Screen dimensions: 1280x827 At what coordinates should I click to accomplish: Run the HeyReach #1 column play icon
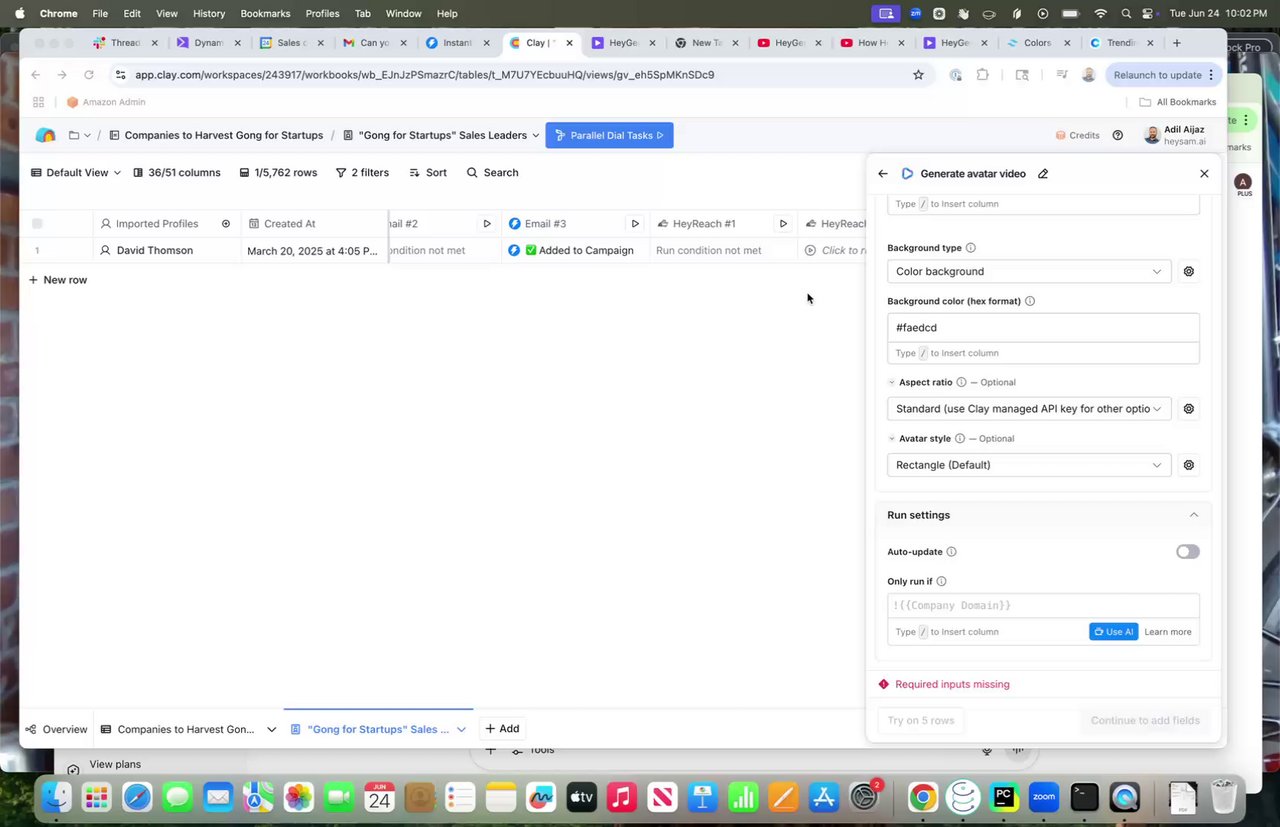783,224
